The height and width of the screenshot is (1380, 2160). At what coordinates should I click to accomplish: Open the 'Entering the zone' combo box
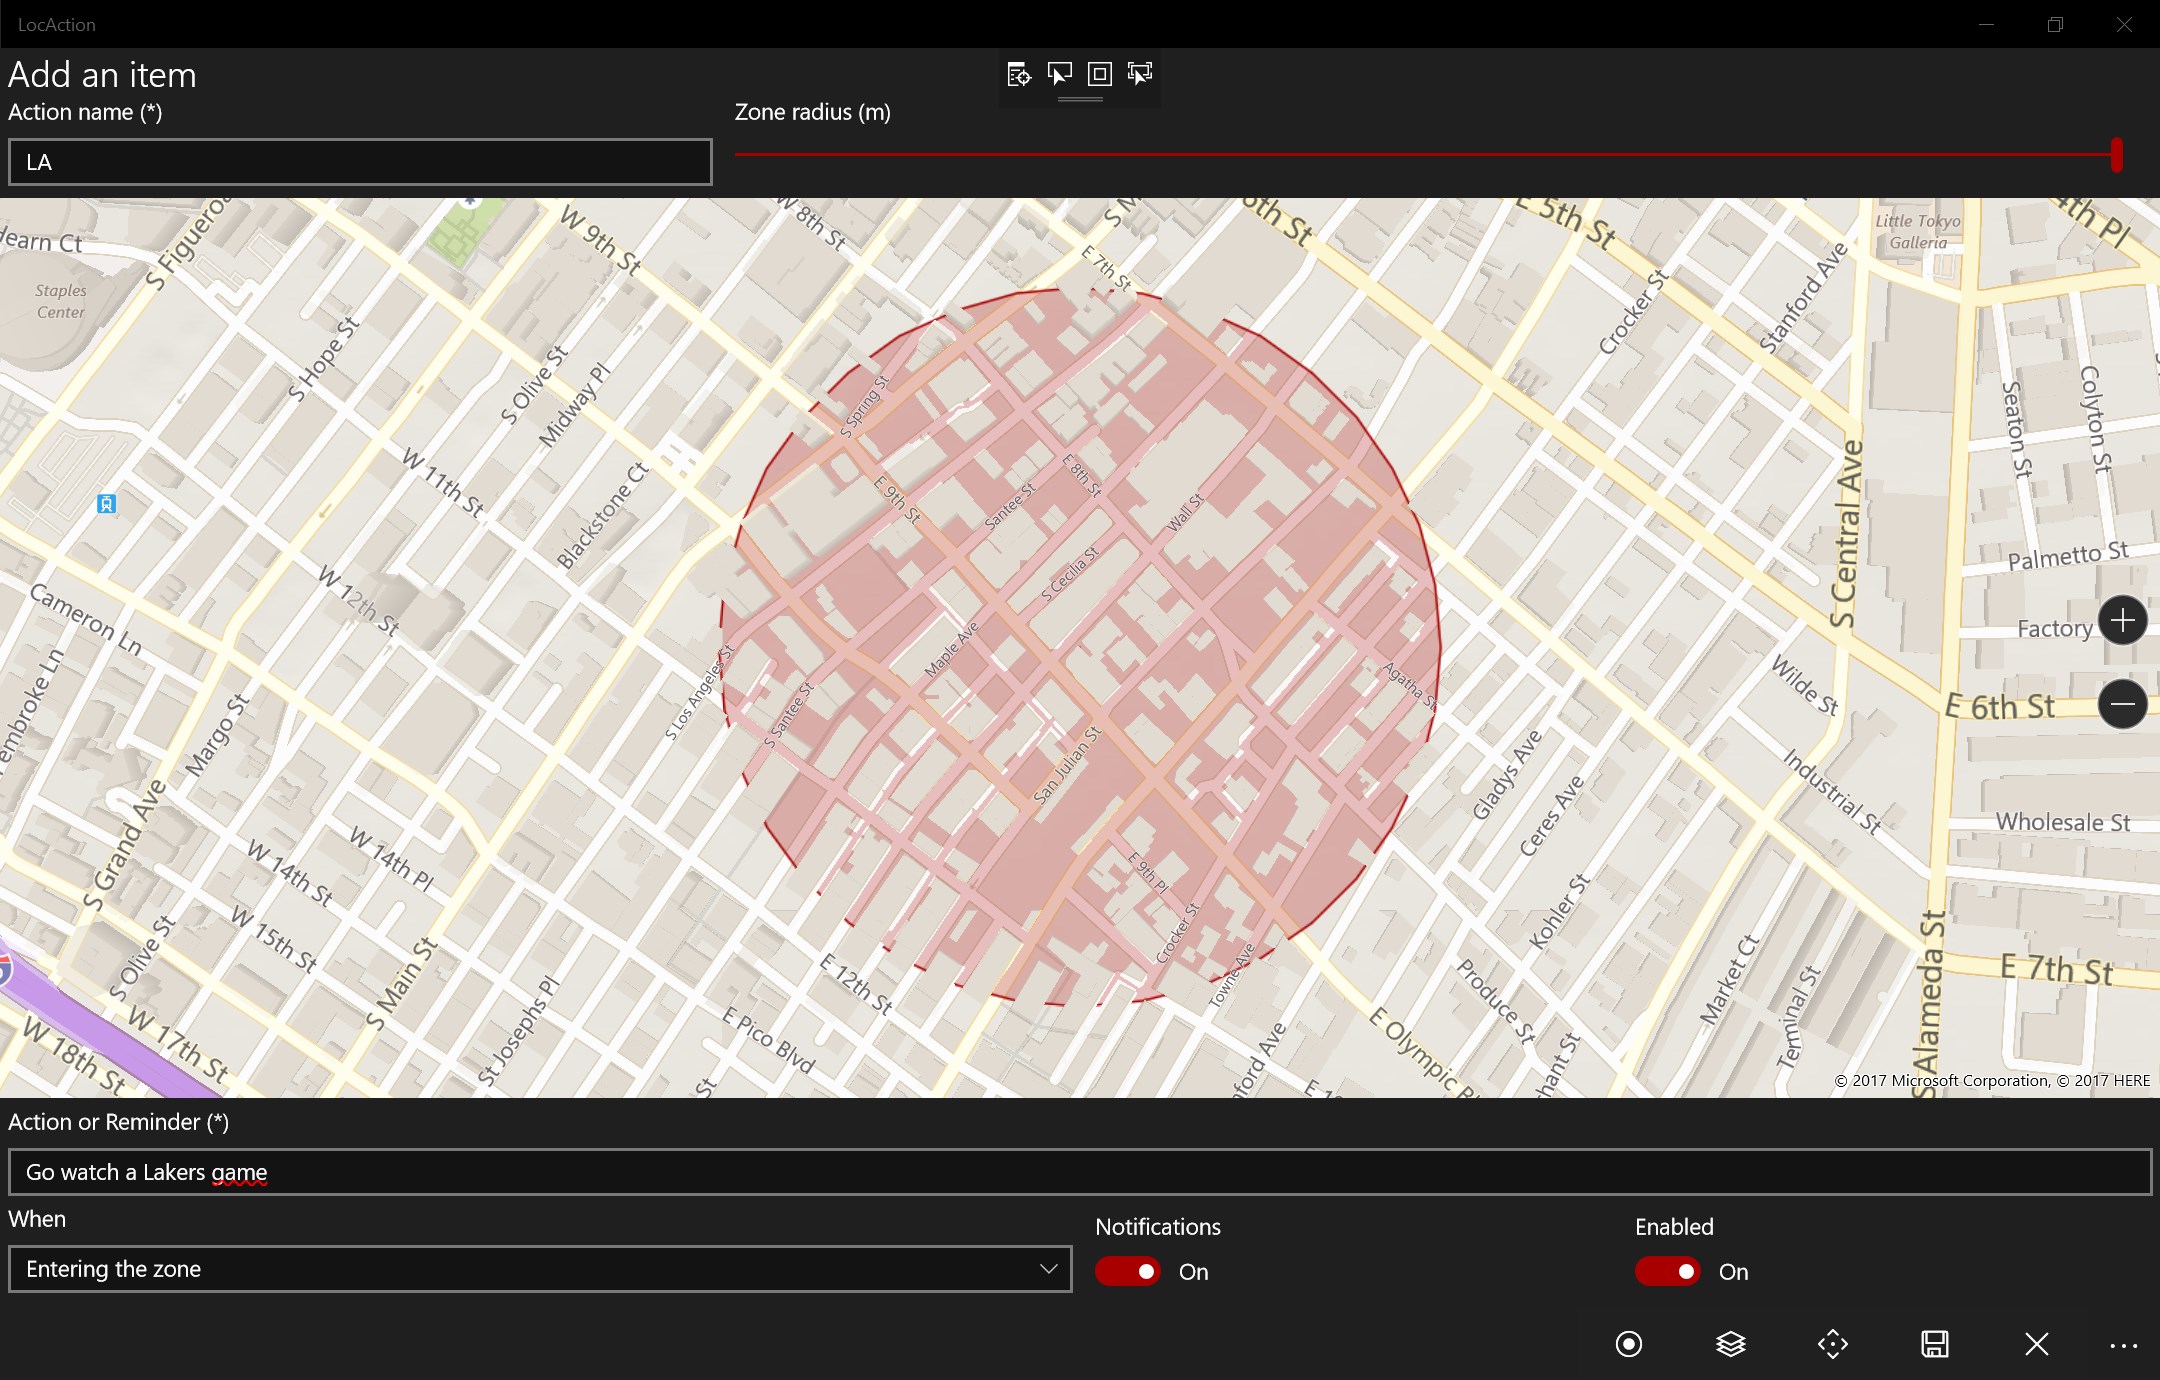(520, 1269)
